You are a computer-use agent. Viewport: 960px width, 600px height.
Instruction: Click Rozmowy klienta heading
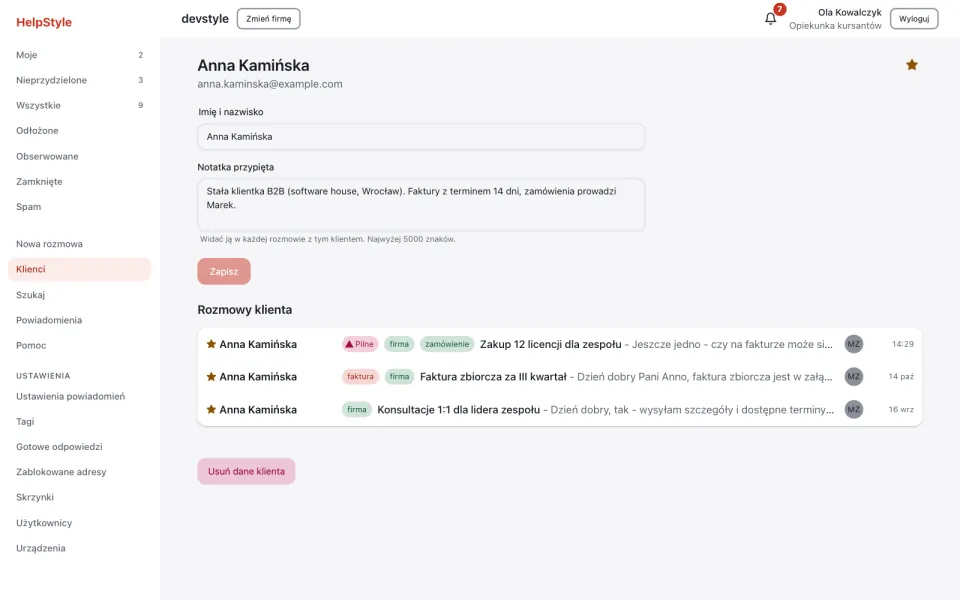click(244, 310)
